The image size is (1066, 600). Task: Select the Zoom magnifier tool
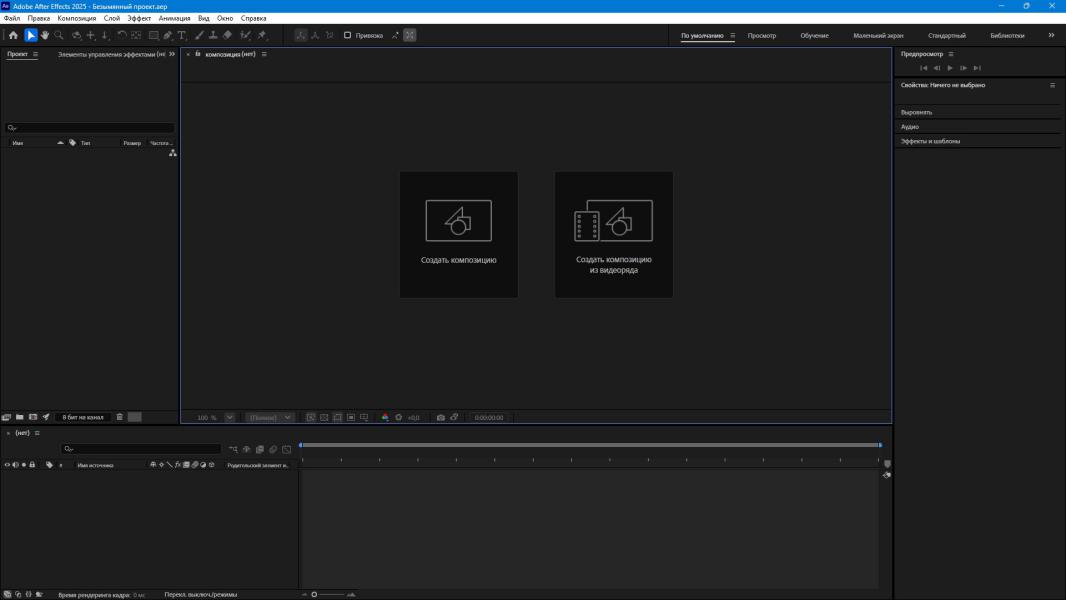59,35
